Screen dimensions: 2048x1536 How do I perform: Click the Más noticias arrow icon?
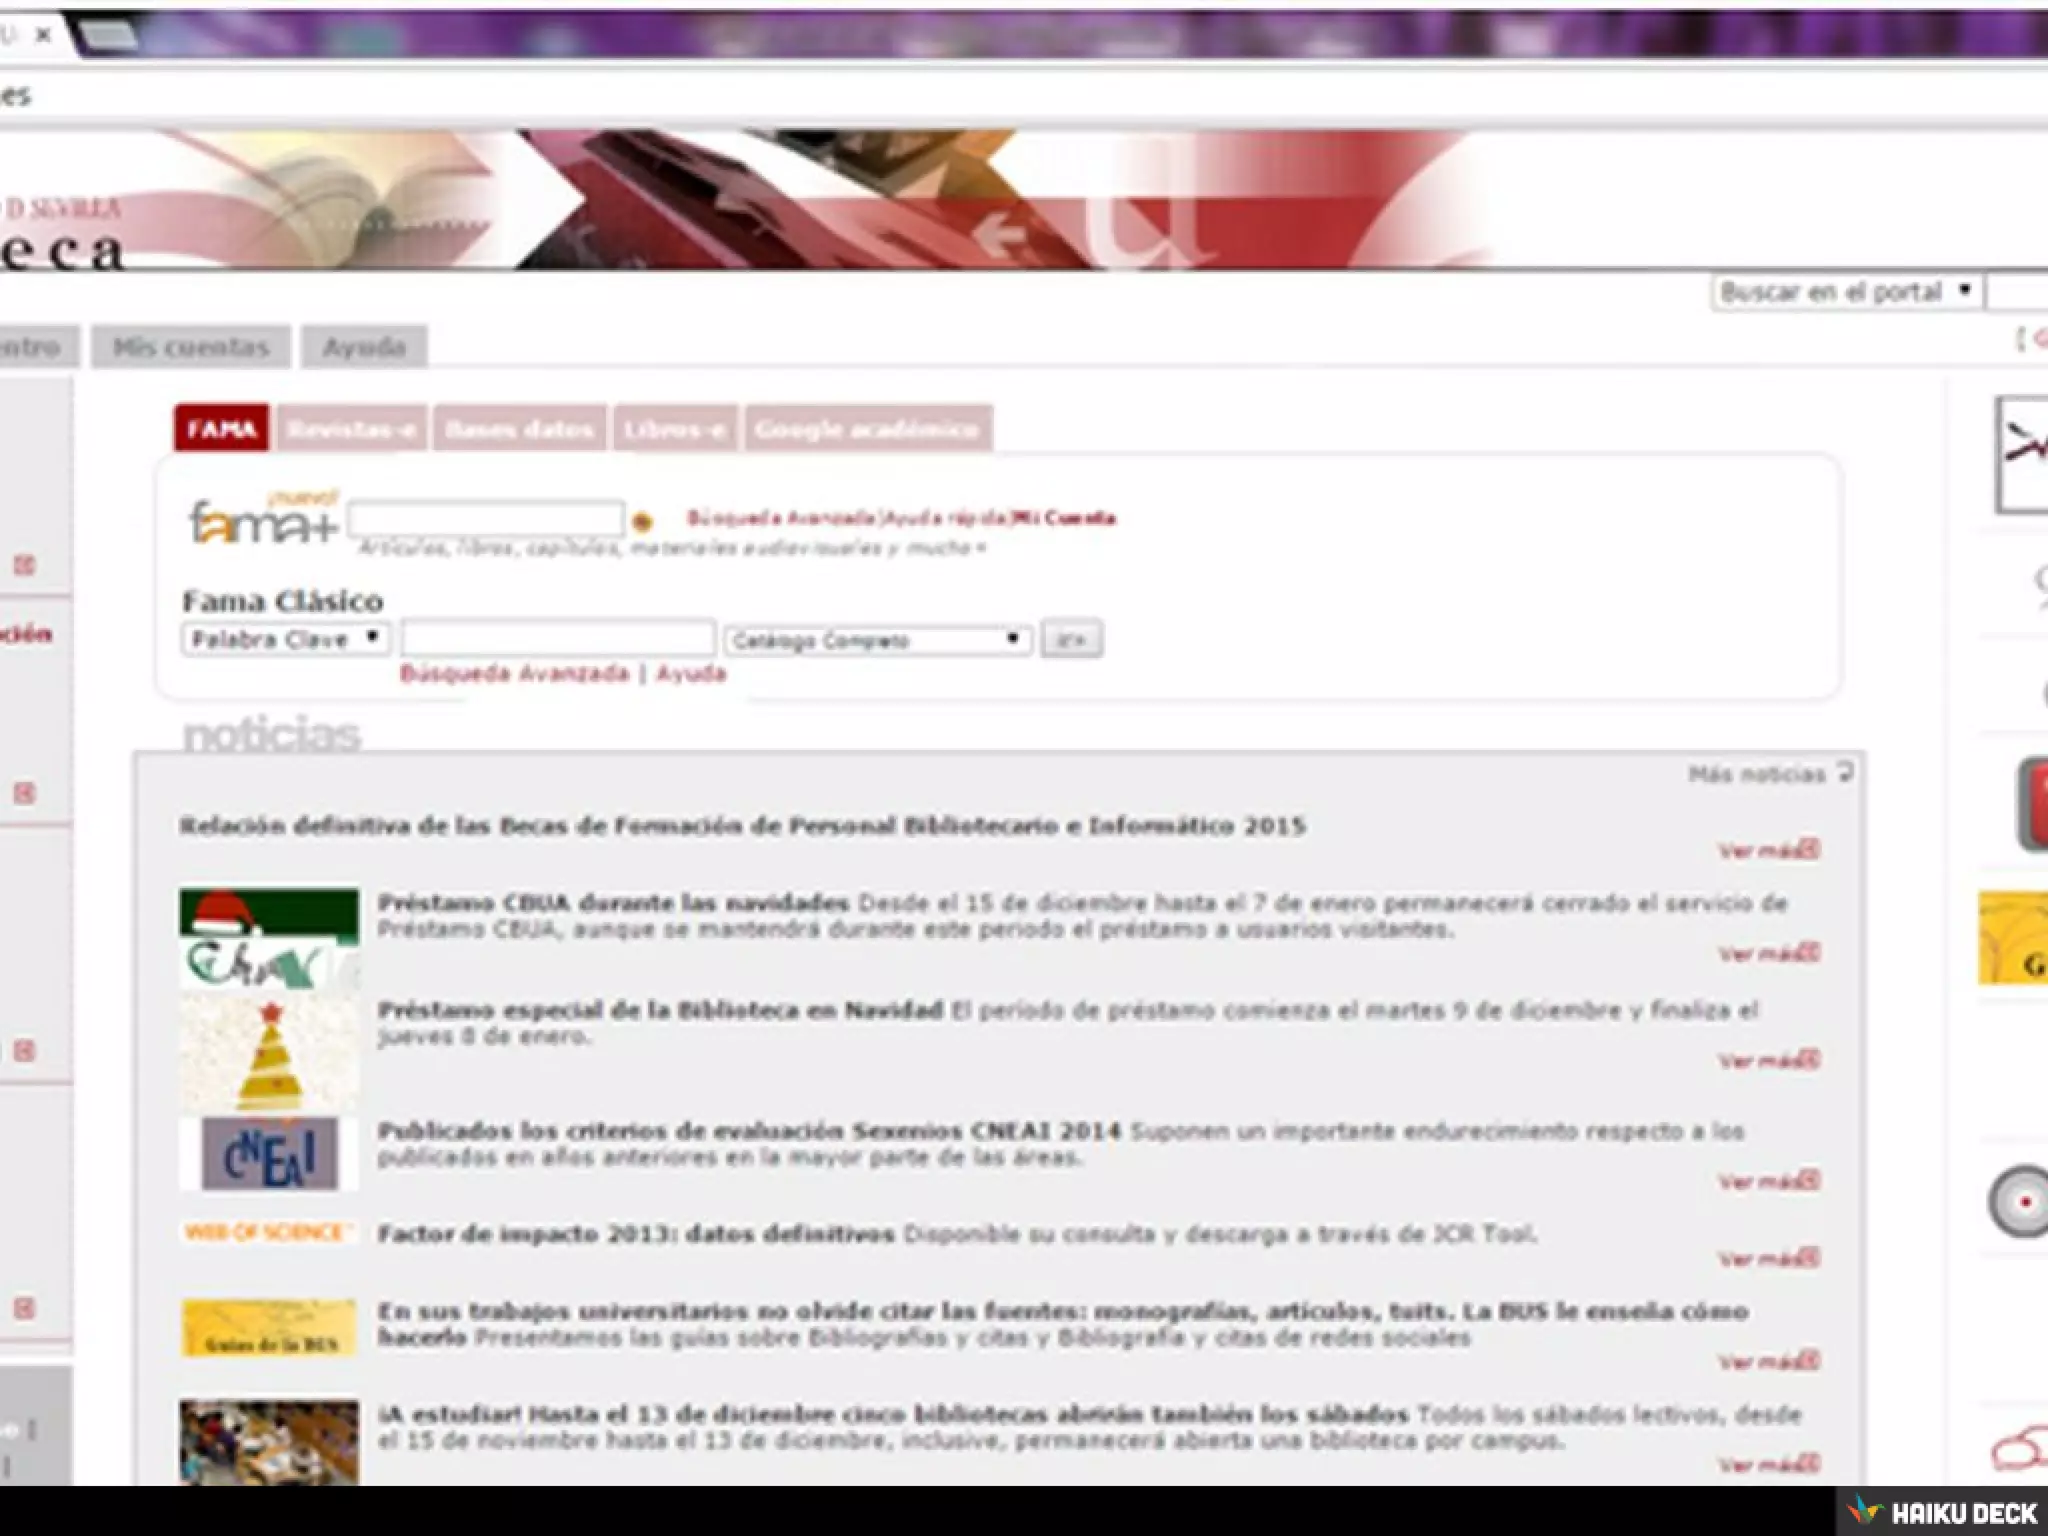(x=1846, y=772)
